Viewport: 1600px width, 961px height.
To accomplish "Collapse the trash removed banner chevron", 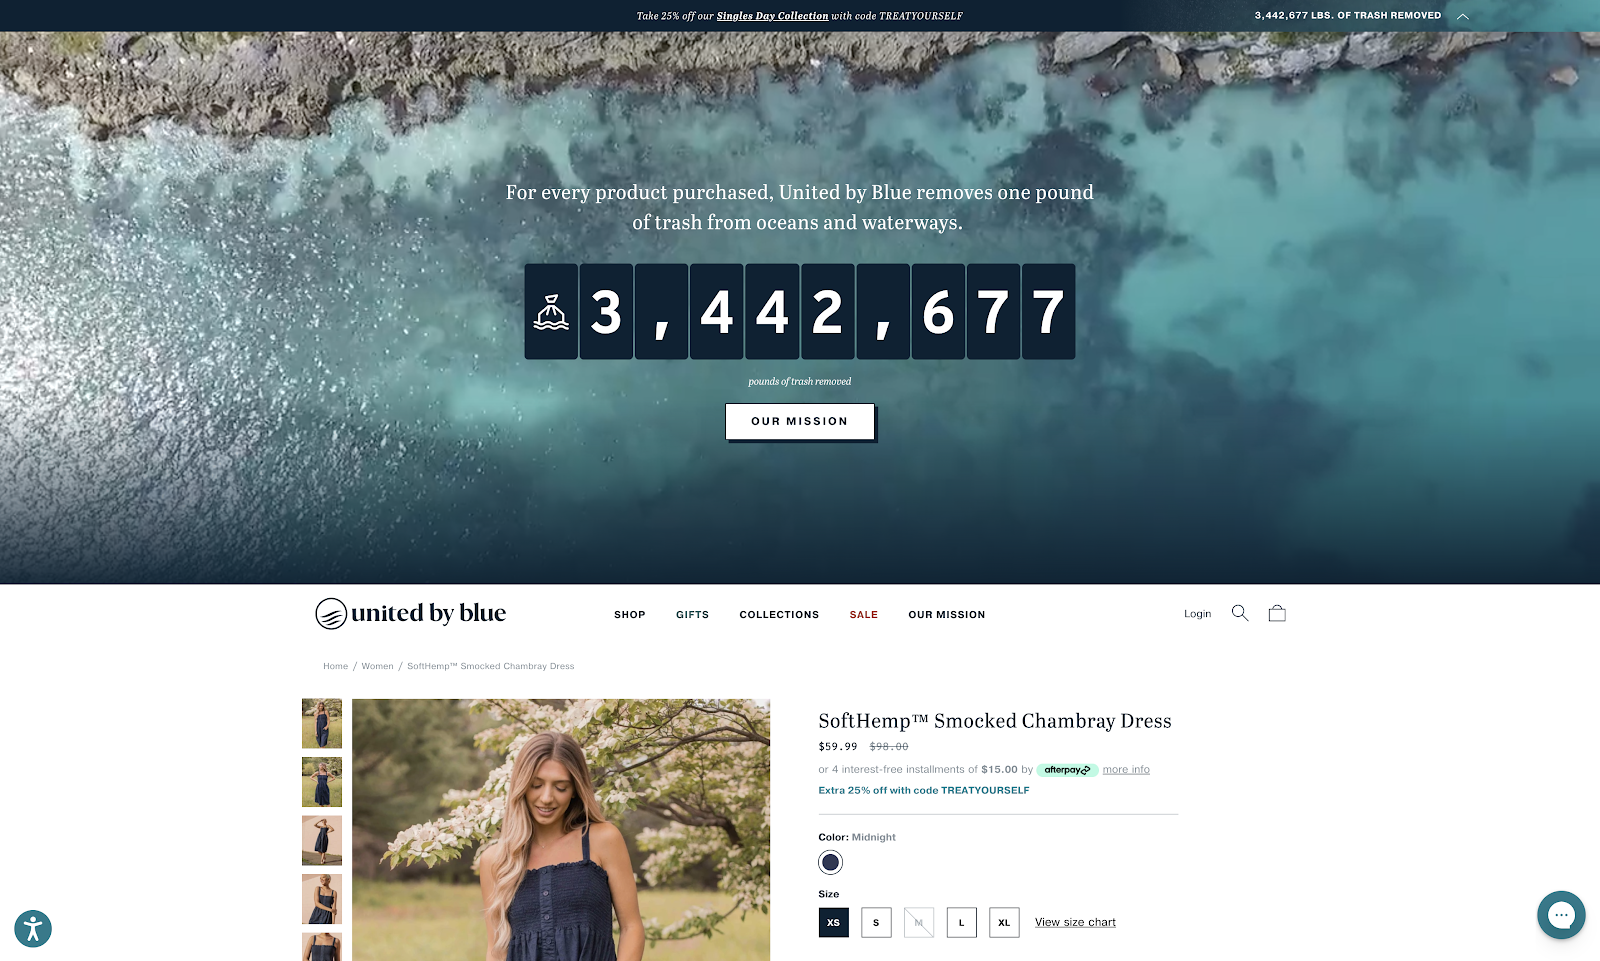I will click(1462, 15).
